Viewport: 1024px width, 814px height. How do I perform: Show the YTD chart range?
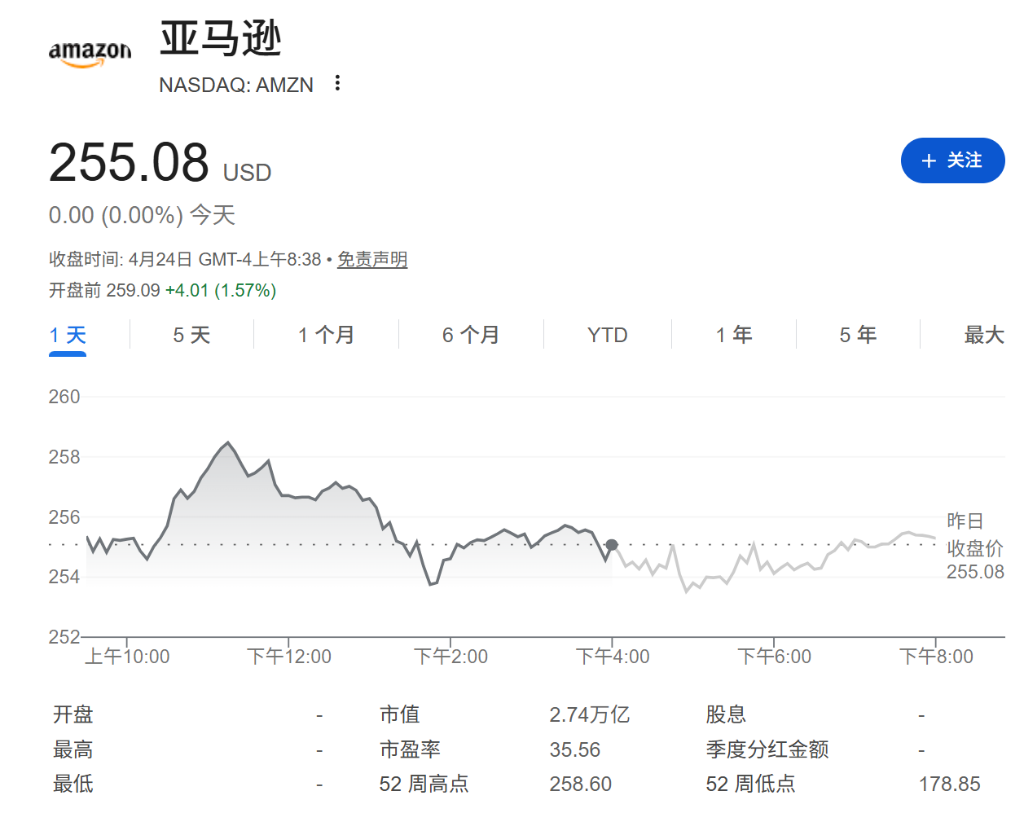pyautogui.click(x=607, y=335)
